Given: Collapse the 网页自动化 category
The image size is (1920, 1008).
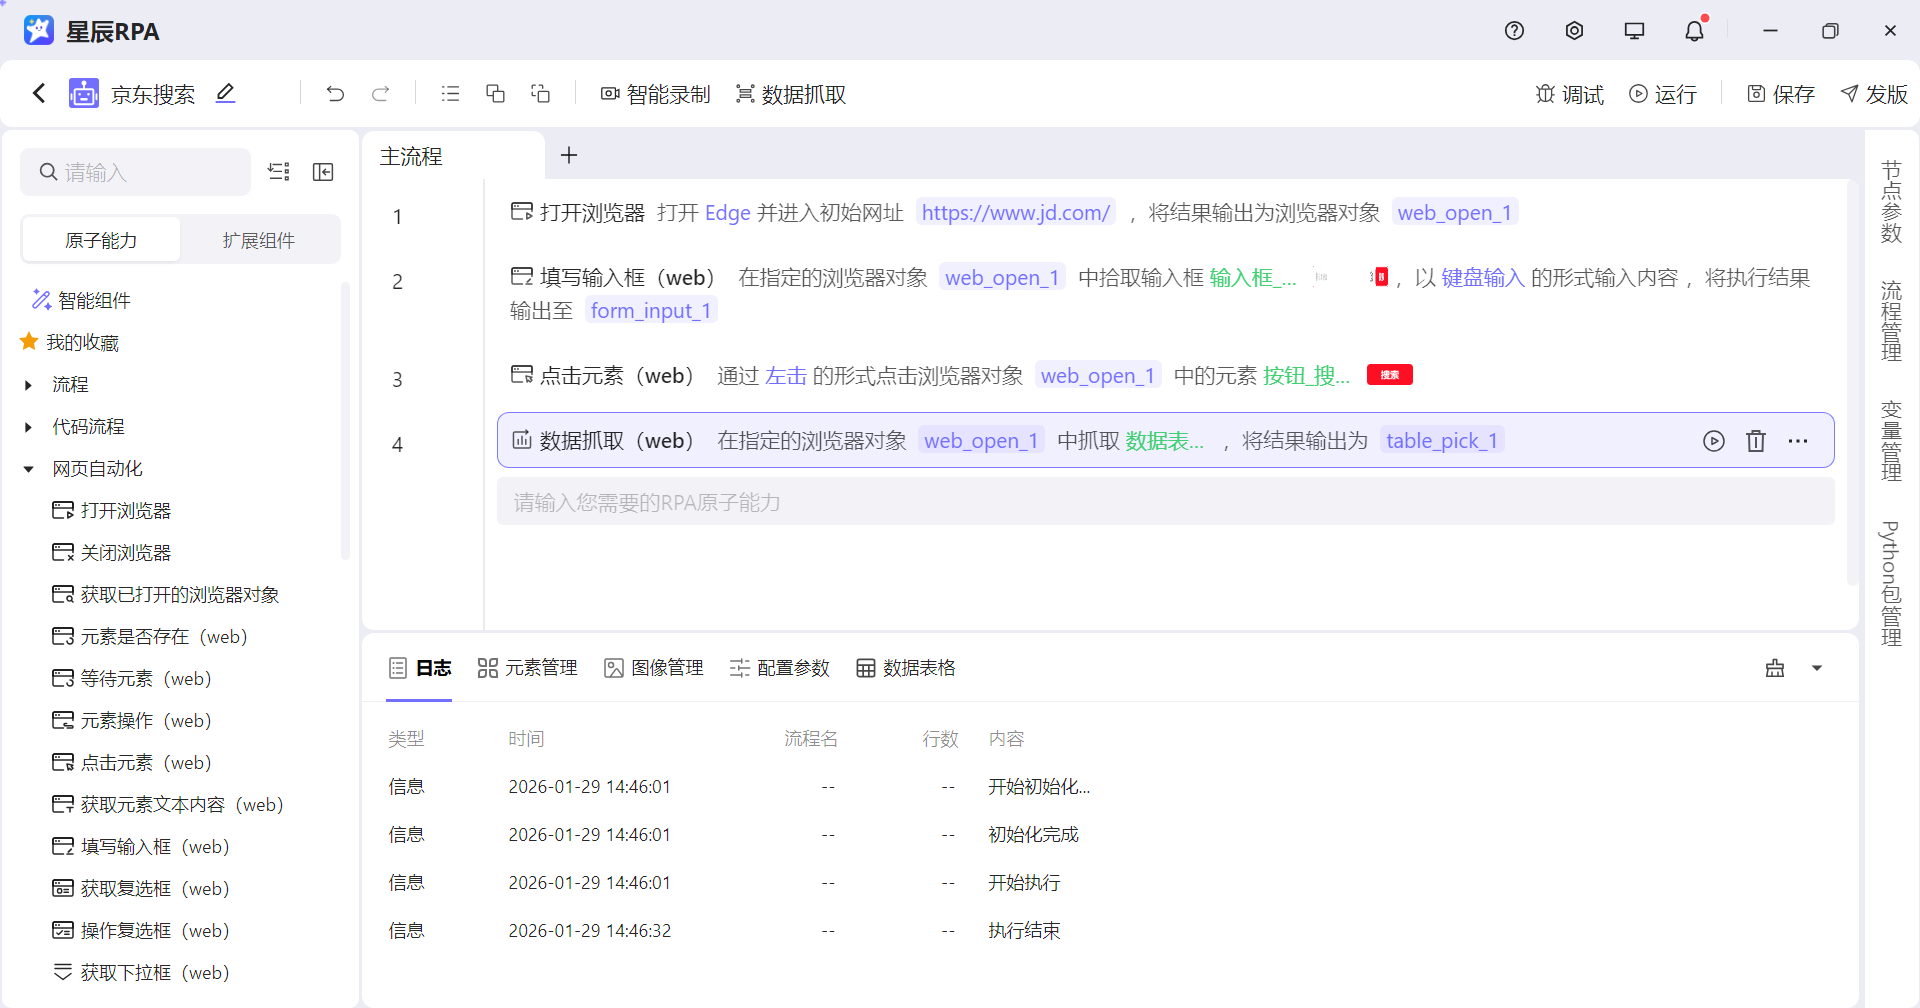Looking at the screenshot, I should click(27, 468).
